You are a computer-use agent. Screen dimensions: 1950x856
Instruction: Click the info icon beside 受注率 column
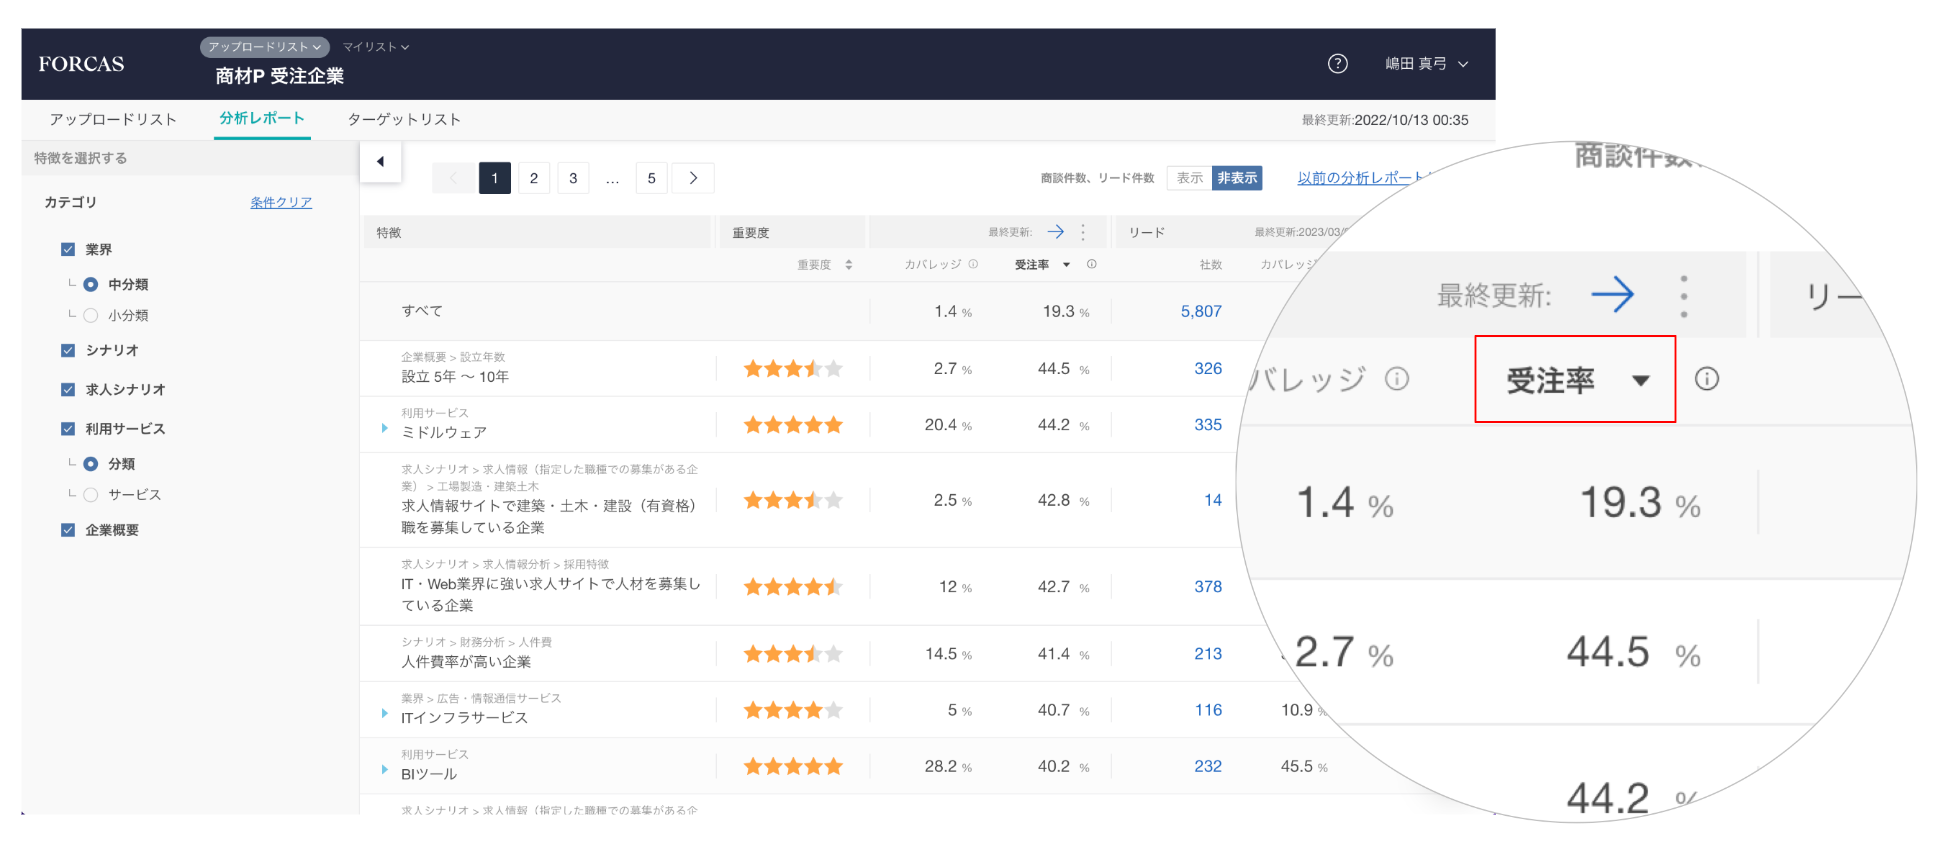point(1092,265)
